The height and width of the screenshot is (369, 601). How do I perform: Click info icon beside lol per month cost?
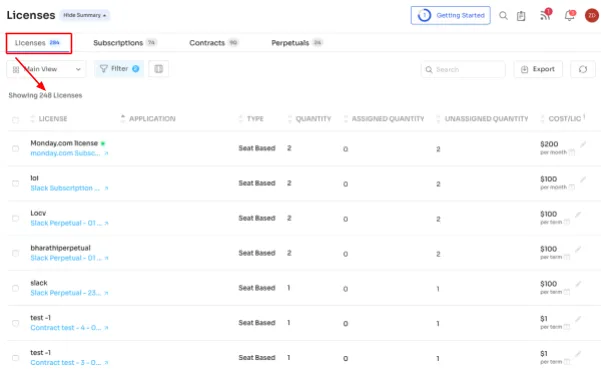point(572,187)
